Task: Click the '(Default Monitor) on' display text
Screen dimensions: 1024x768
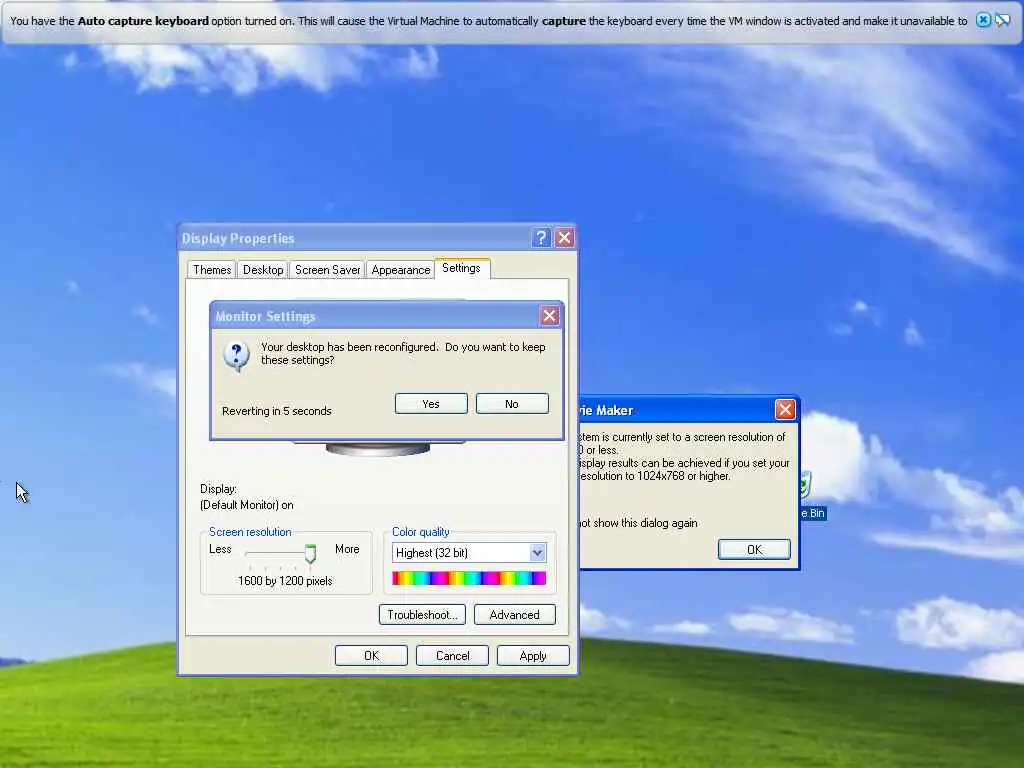Action: (247, 505)
